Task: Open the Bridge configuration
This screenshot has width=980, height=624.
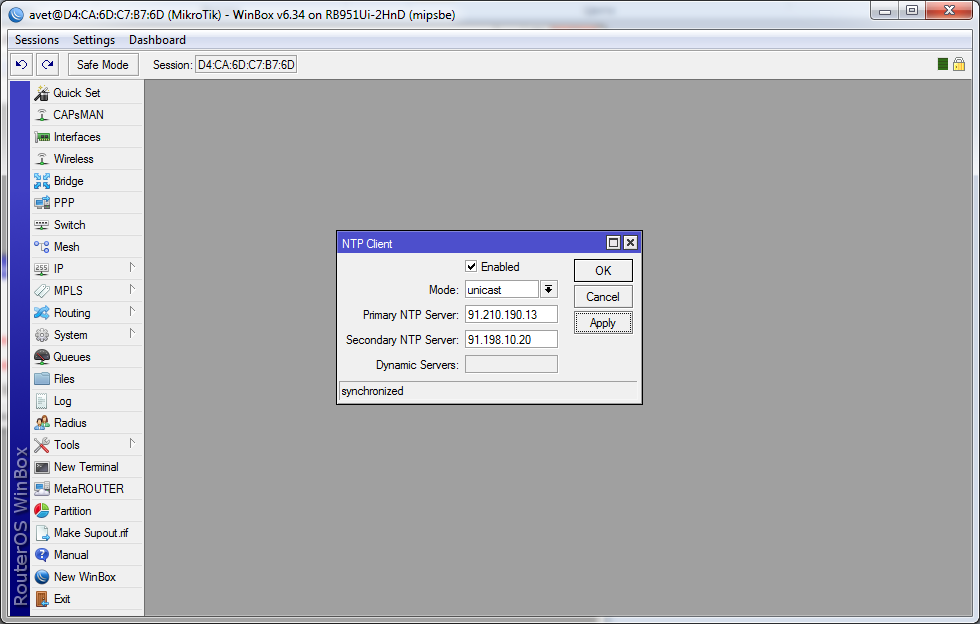Action: click(x=68, y=181)
